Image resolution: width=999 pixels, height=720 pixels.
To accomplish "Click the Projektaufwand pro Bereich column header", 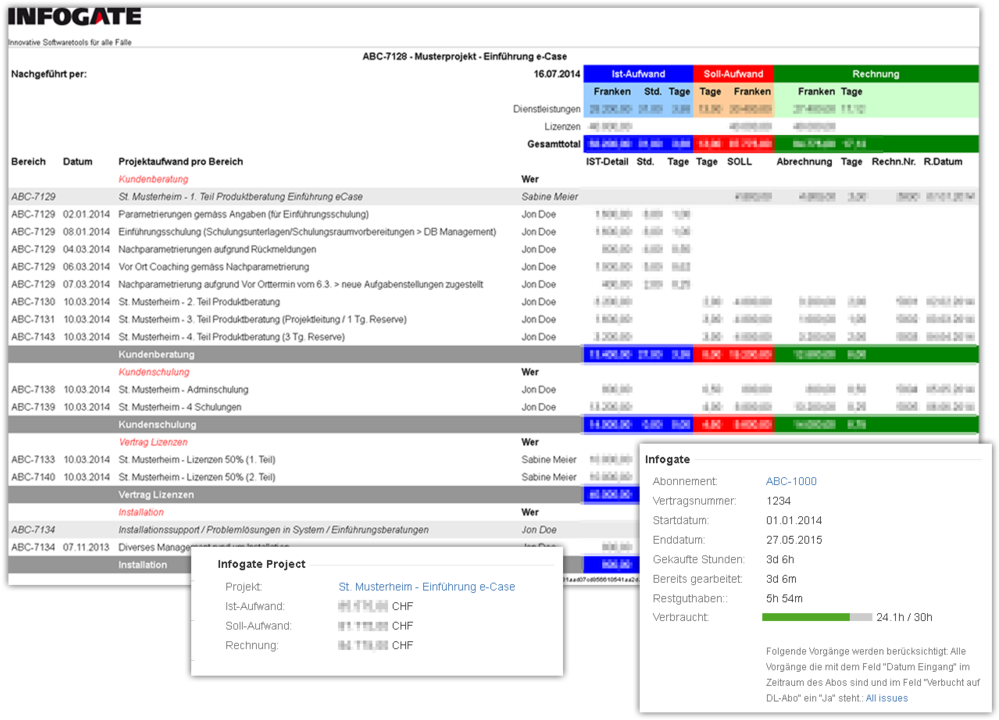I will point(180,161).
